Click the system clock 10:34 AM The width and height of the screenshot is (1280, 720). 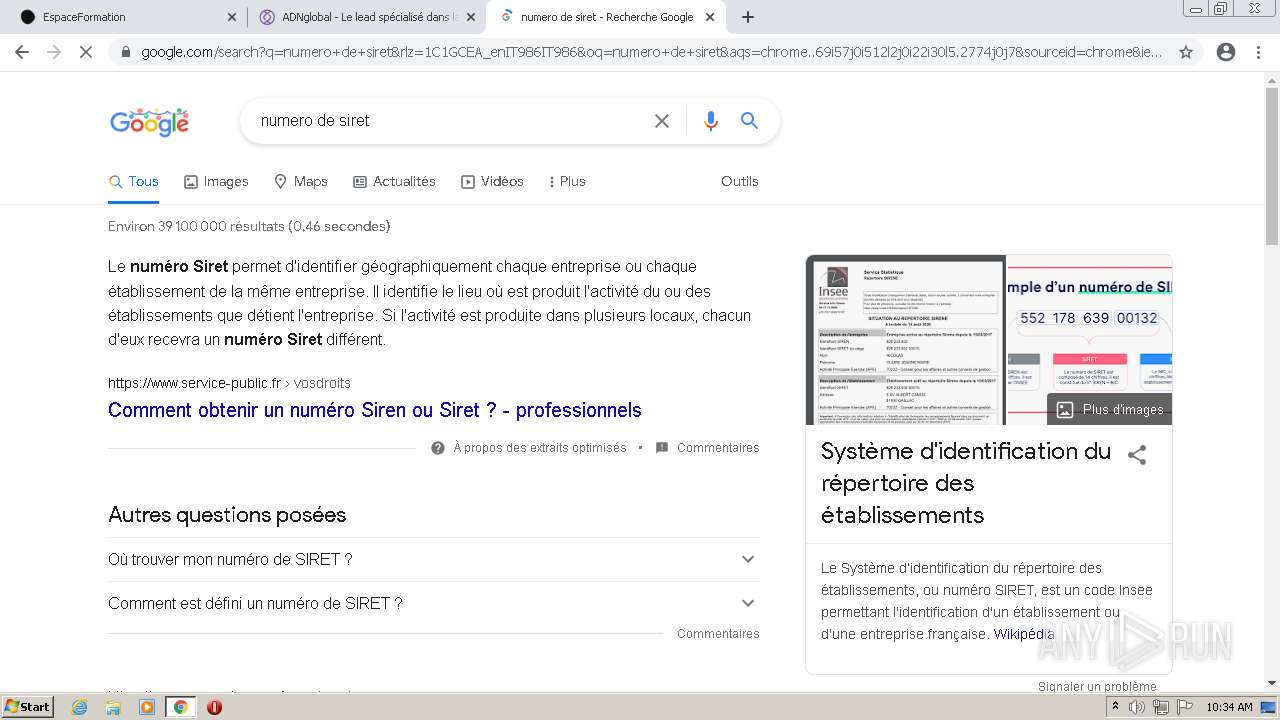(1229, 707)
